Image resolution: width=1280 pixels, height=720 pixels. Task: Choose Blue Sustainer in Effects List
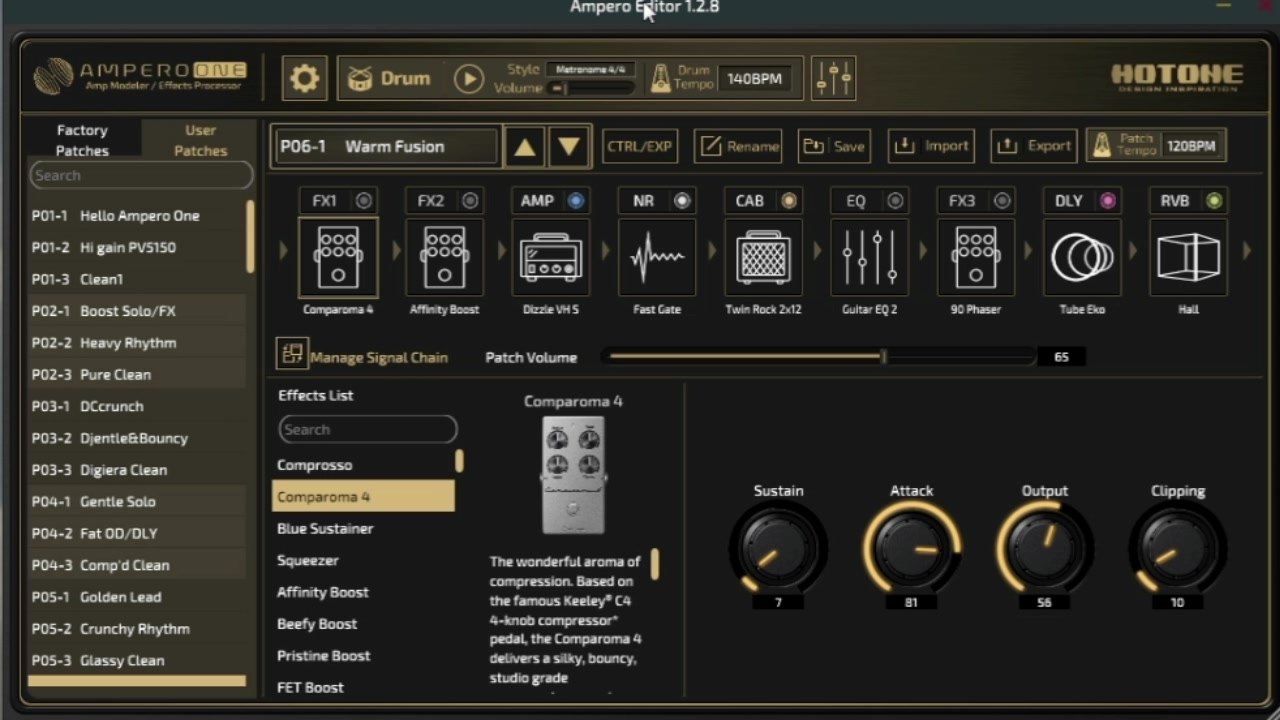point(363,529)
